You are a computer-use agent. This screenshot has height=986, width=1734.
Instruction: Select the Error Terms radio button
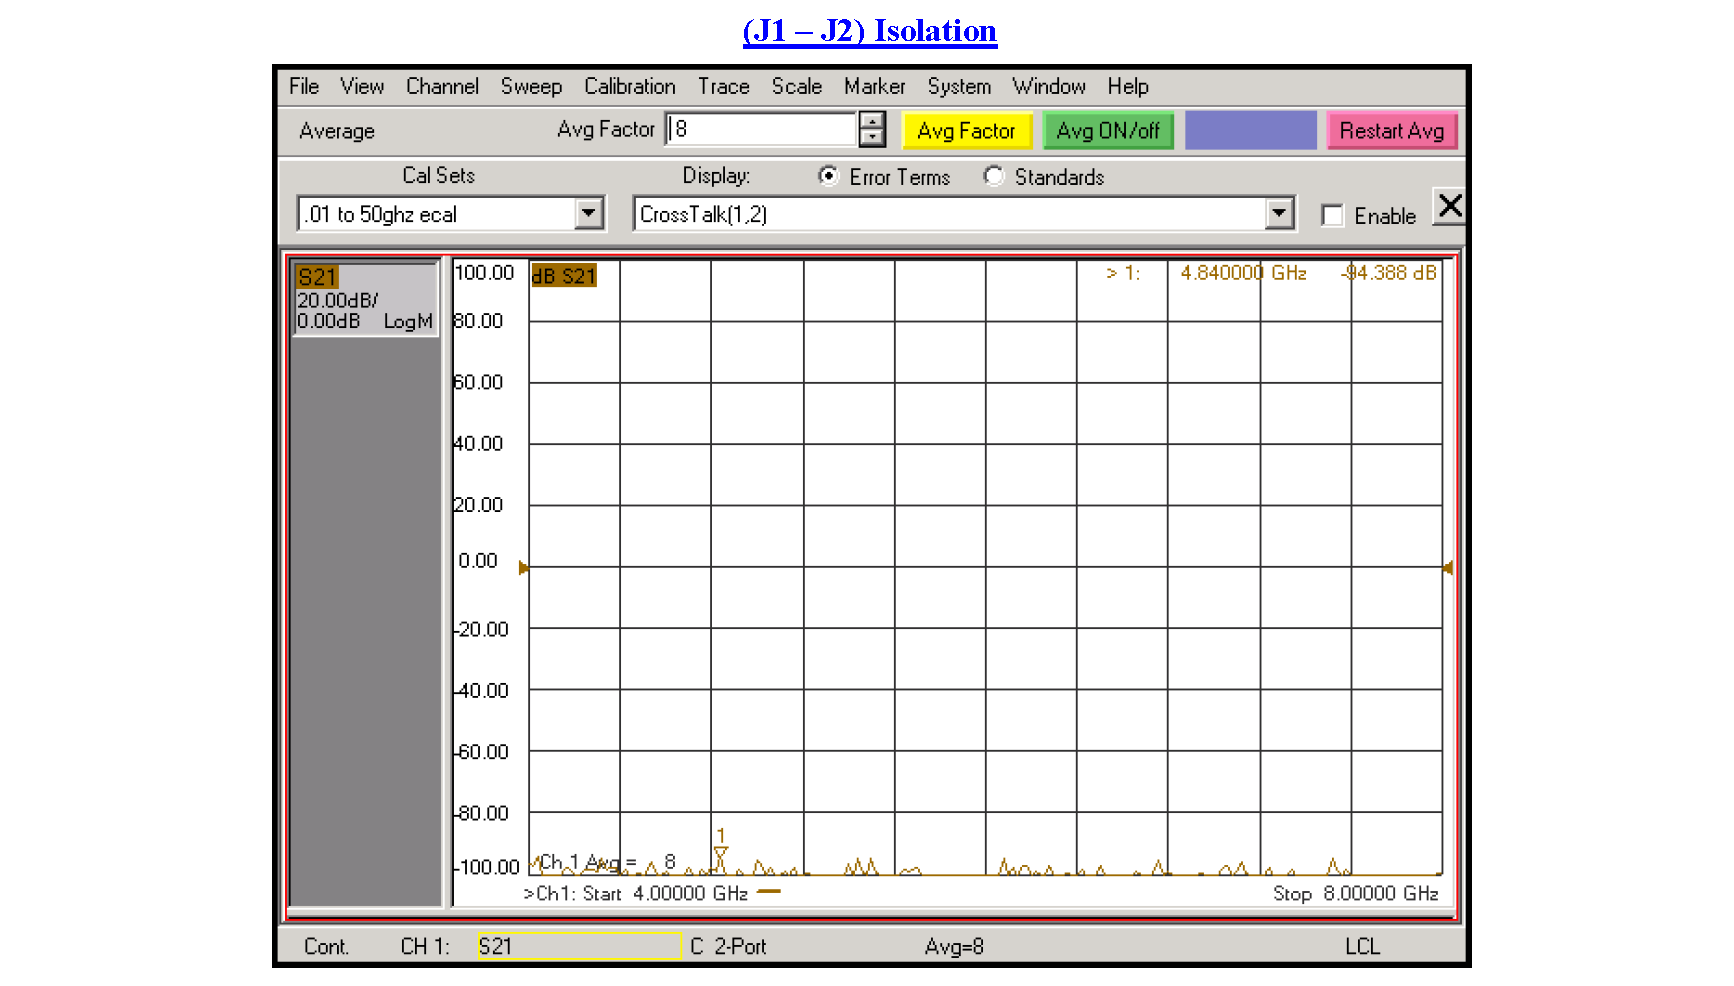(828, 176)
